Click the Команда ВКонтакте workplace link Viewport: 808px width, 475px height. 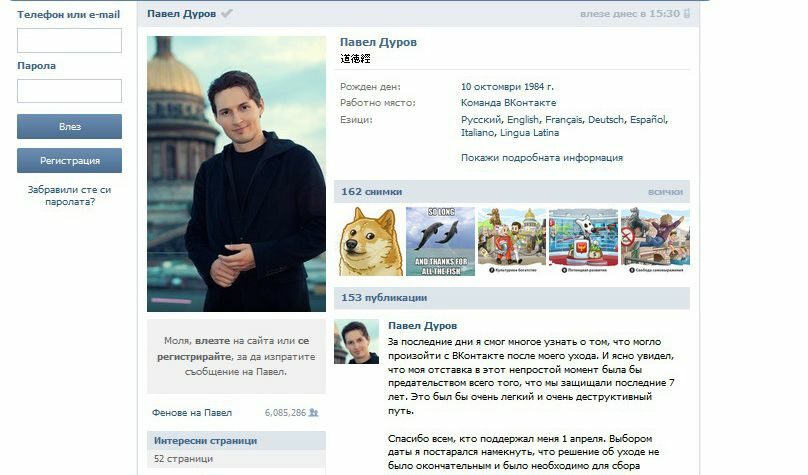509,103
